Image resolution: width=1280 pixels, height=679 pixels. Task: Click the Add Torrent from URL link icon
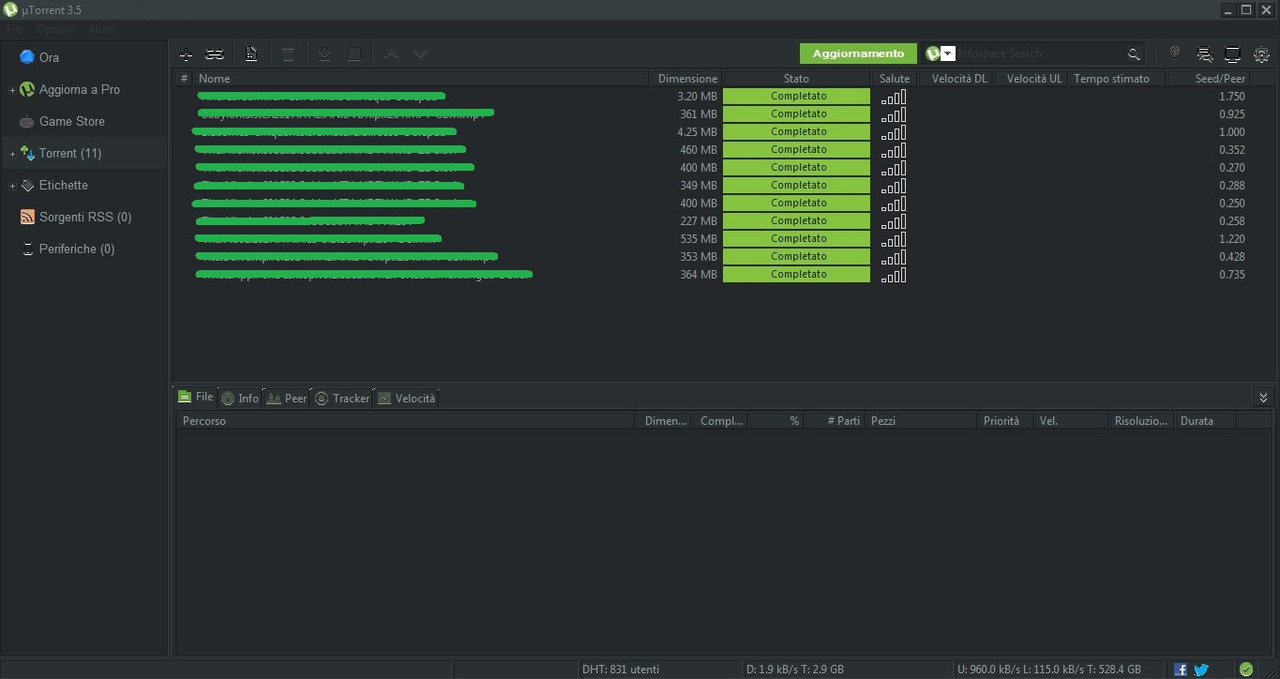(x=214, y=54)
